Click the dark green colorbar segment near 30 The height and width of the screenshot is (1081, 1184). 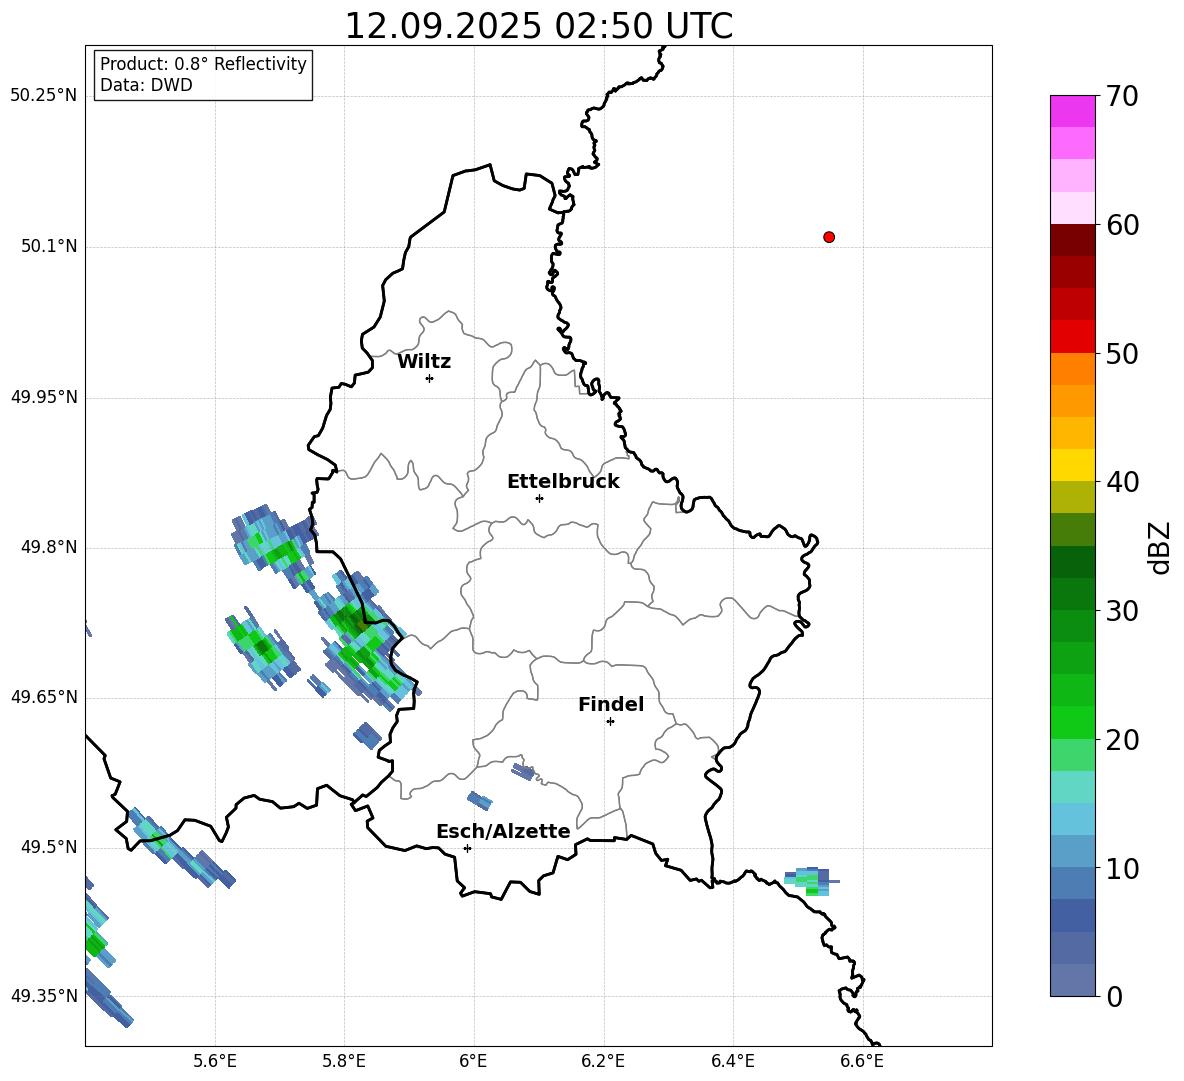[1073, 594]
